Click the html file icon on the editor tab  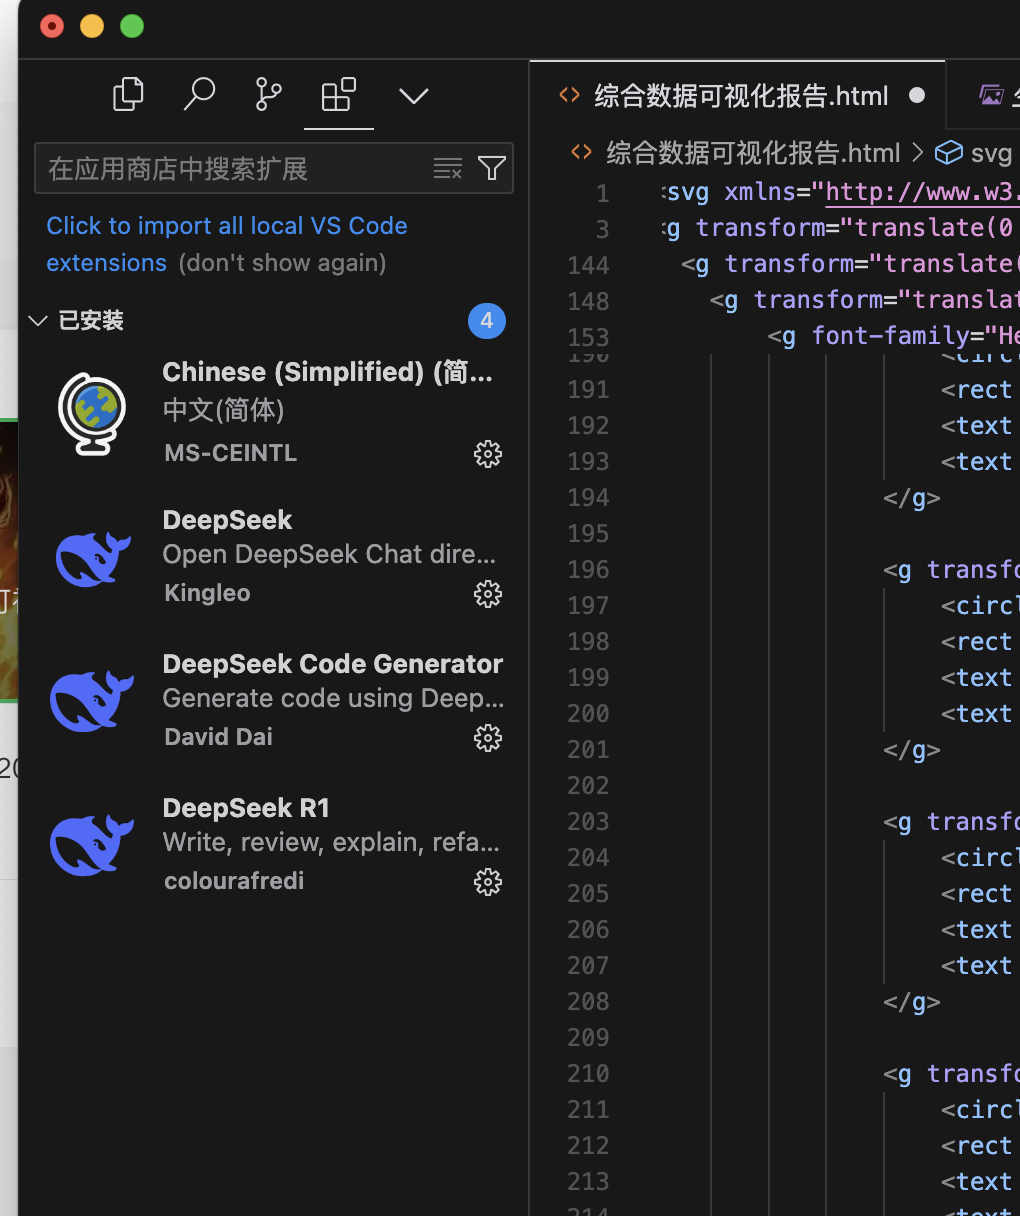click(569, 95)
